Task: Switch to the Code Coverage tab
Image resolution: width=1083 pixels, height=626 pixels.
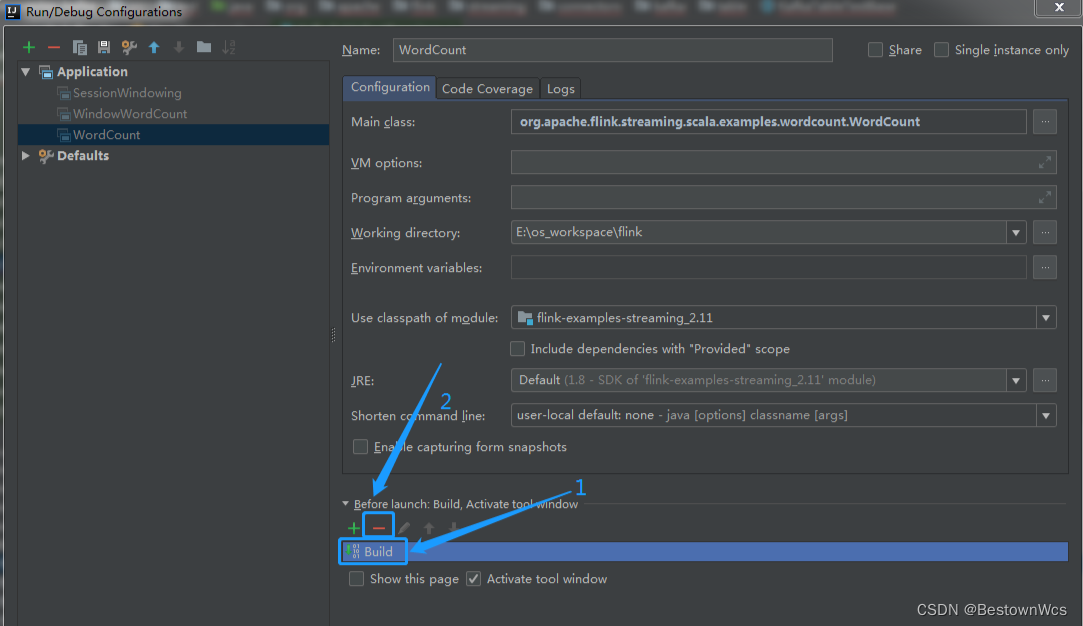Action: pos(487,88)
